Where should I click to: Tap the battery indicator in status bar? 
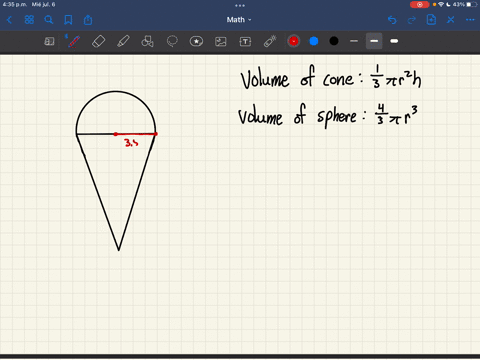click(472, 4)
